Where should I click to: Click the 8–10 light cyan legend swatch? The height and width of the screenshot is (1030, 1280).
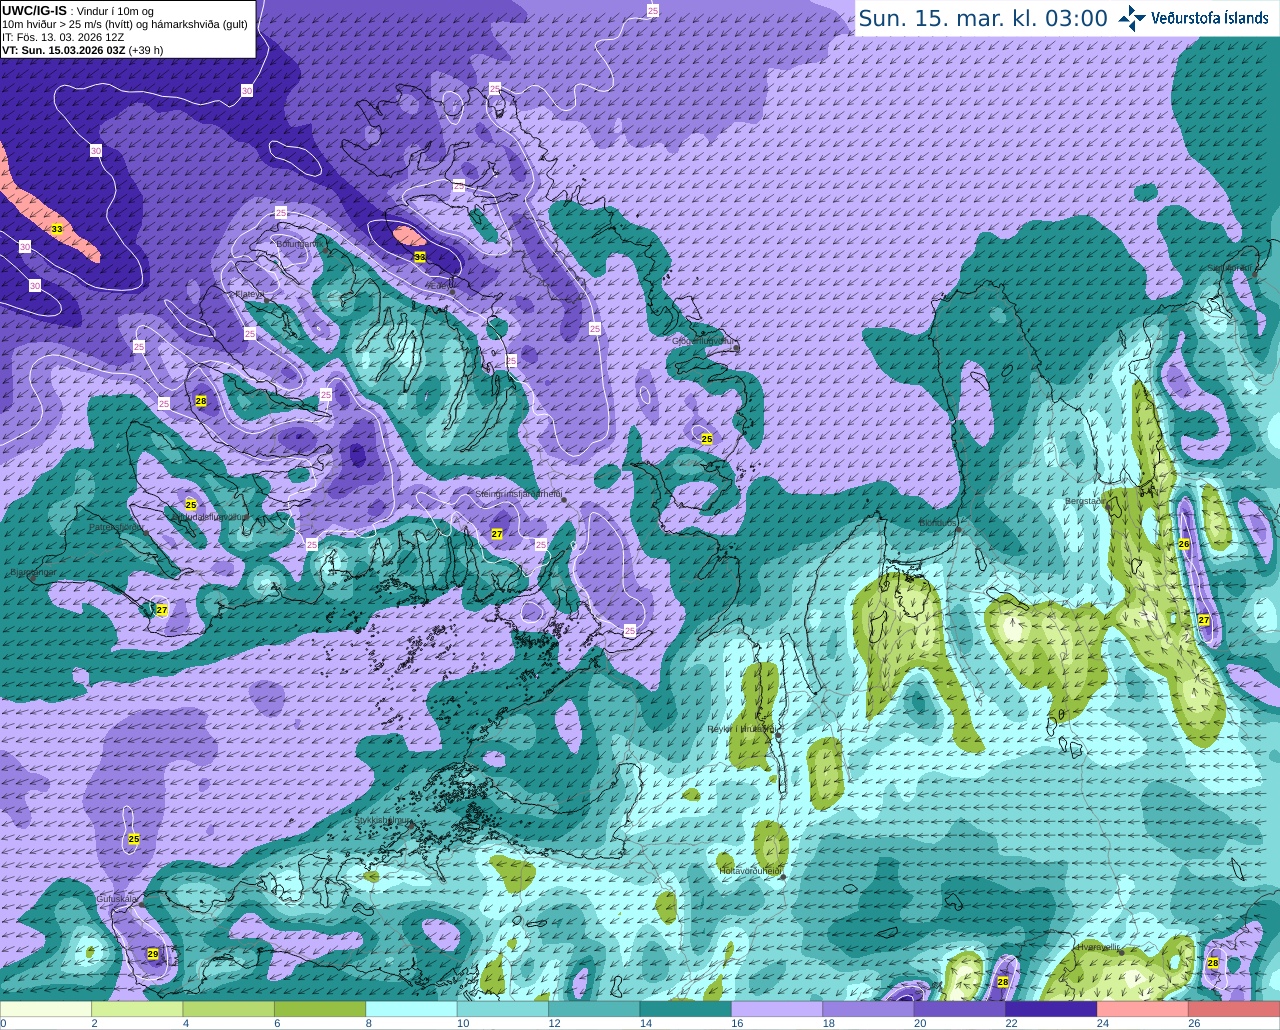click(411, 1009)
